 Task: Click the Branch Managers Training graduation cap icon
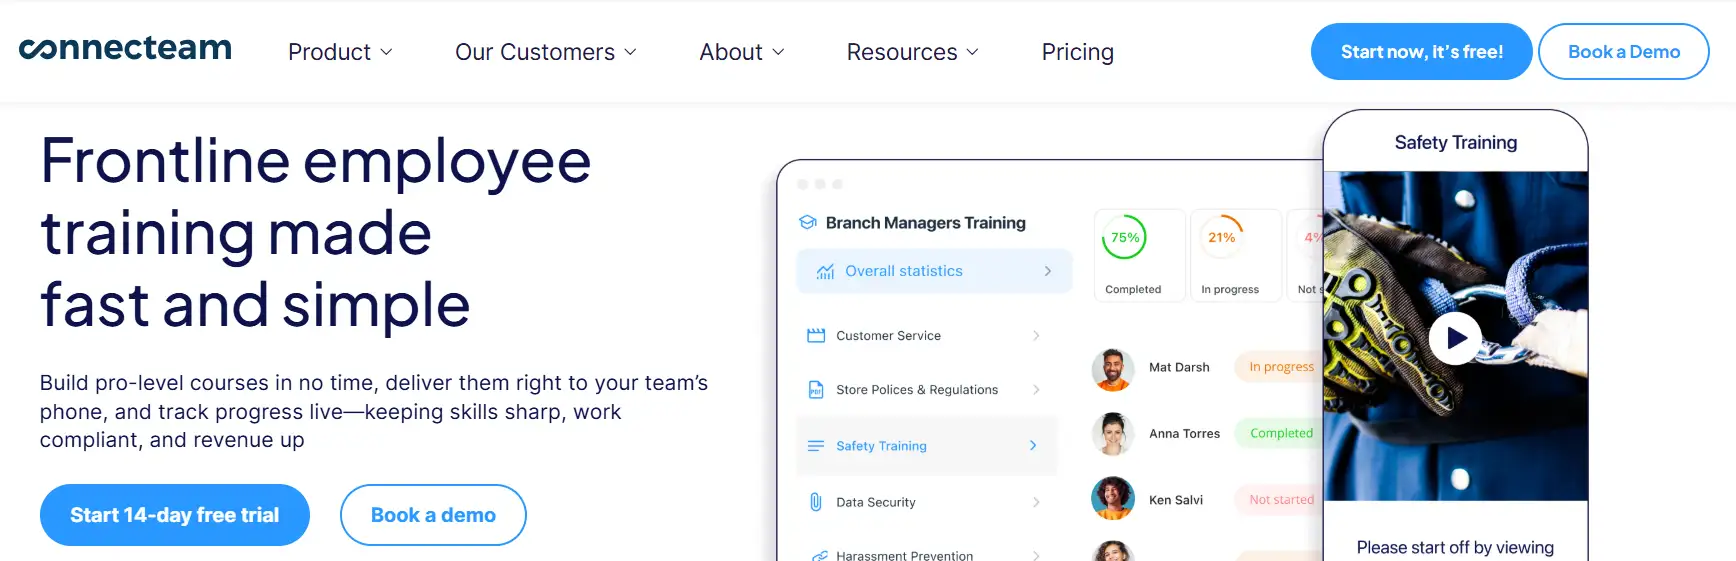point(808,222)
